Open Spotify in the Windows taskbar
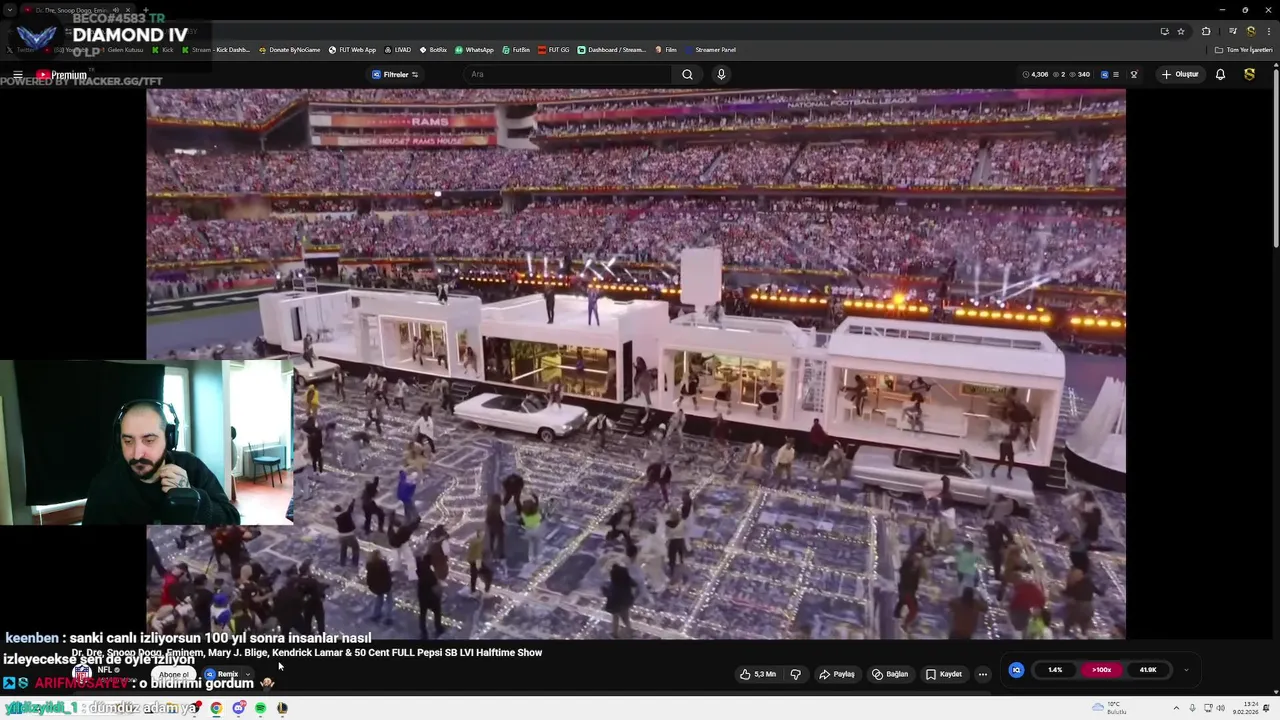 (x=260, y=708)
